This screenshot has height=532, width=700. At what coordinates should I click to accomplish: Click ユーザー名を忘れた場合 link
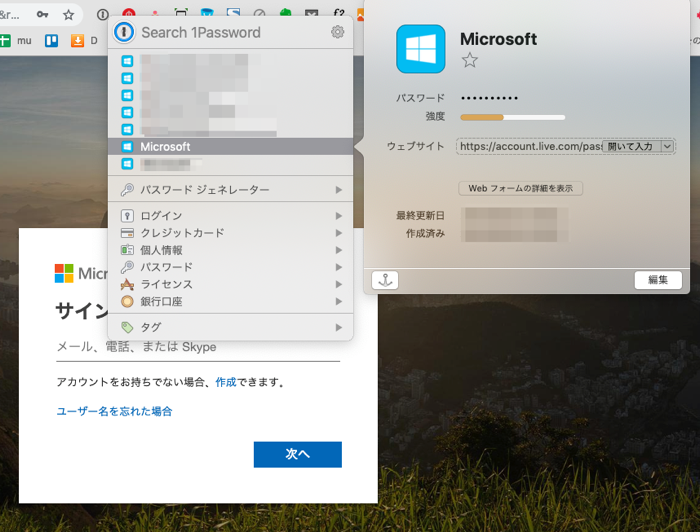[114, 411]
